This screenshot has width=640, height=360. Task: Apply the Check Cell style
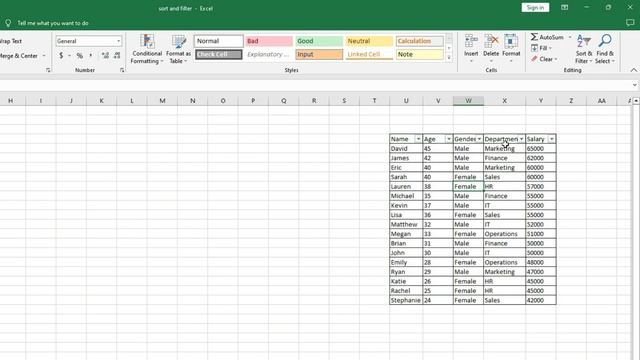coord(219,54)
